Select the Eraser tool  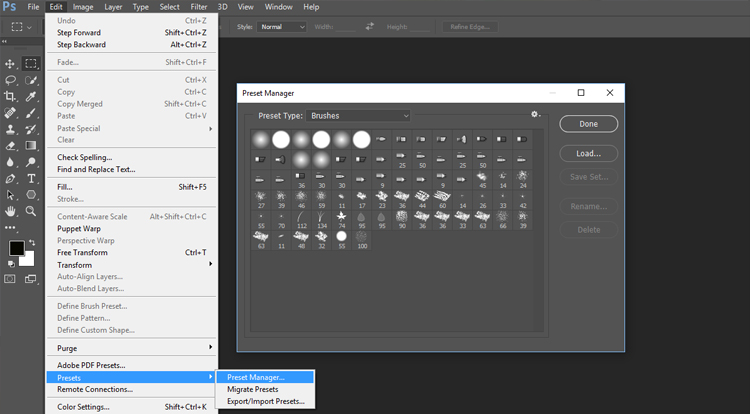10,146
